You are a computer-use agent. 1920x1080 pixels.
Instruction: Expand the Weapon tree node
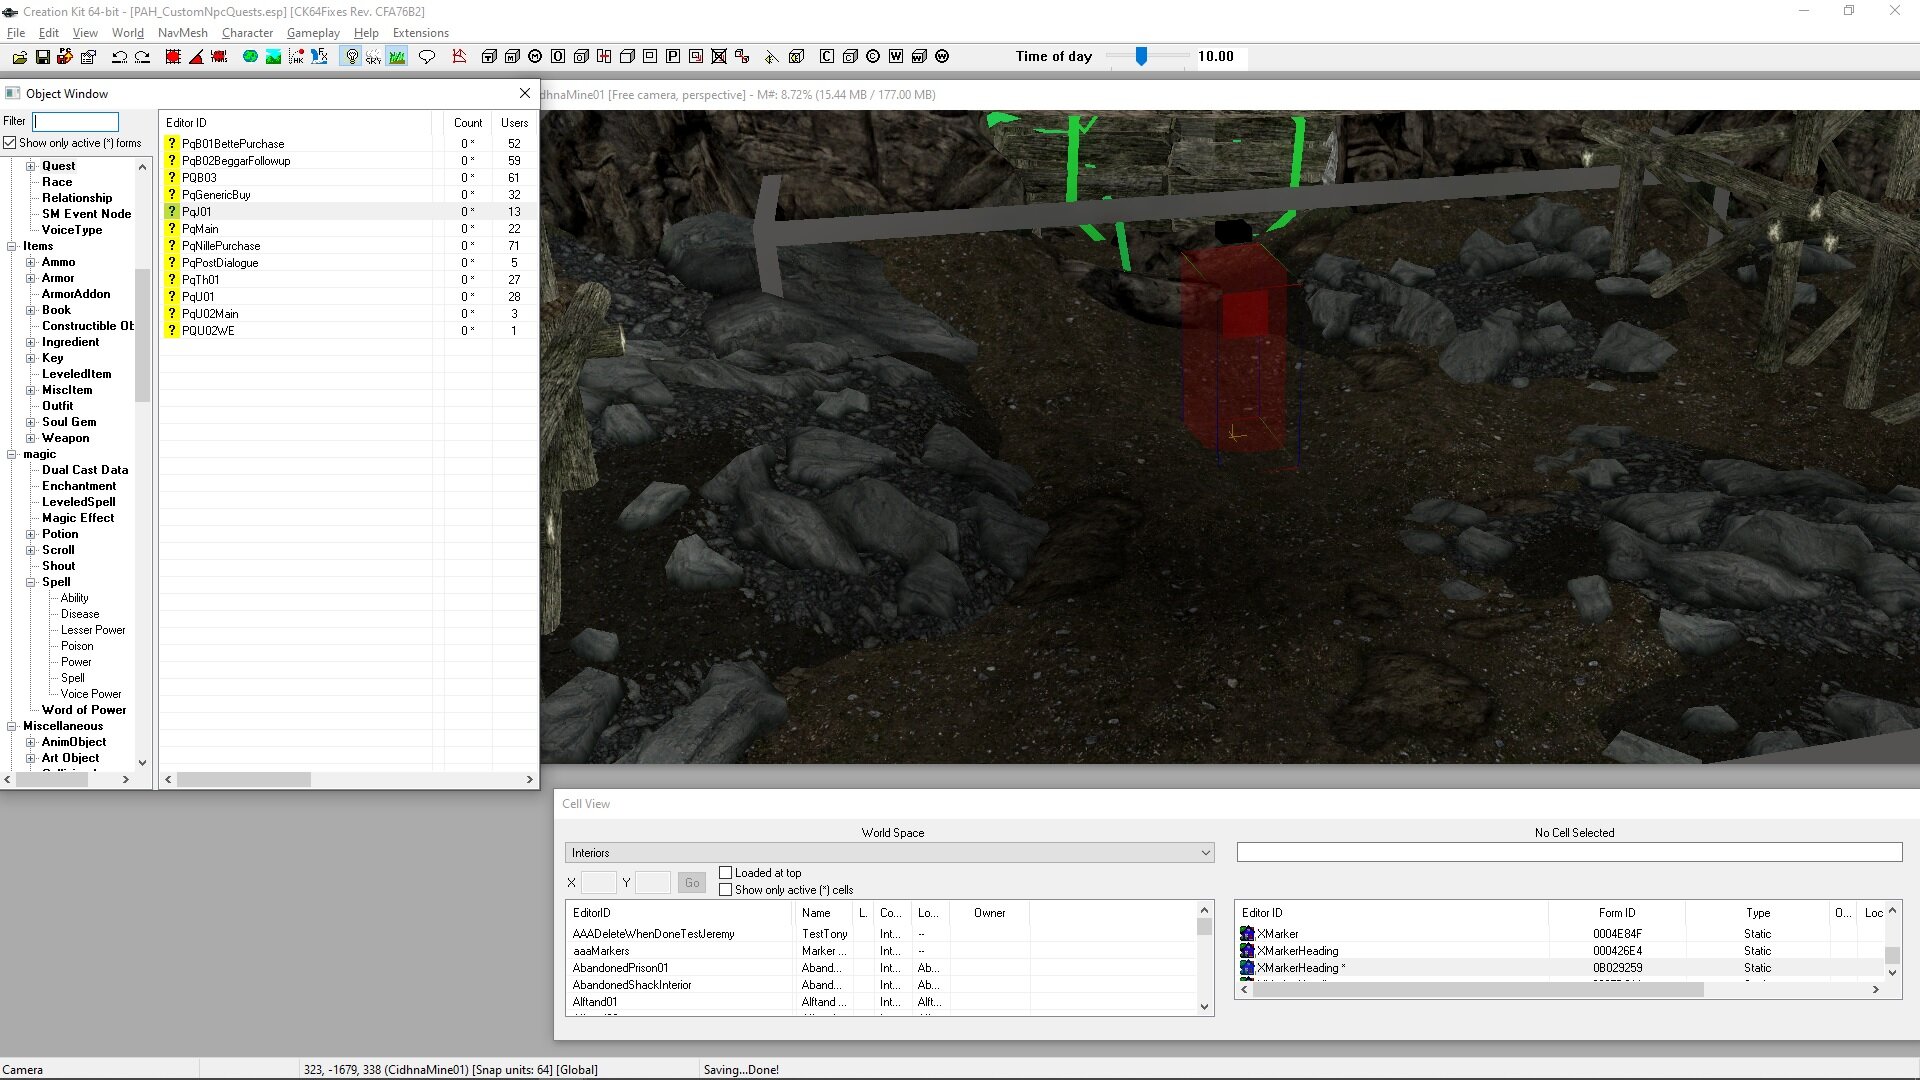coord(31,438)
